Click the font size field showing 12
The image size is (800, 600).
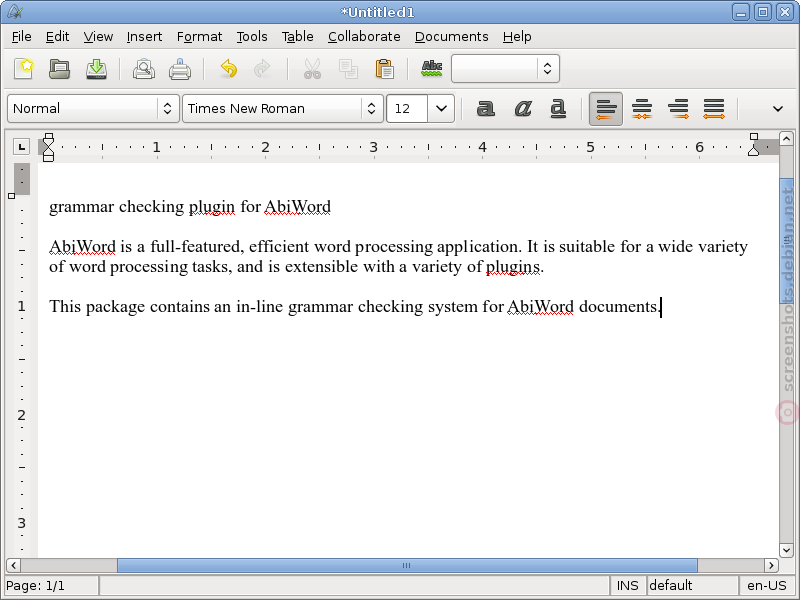click(407, 108)
